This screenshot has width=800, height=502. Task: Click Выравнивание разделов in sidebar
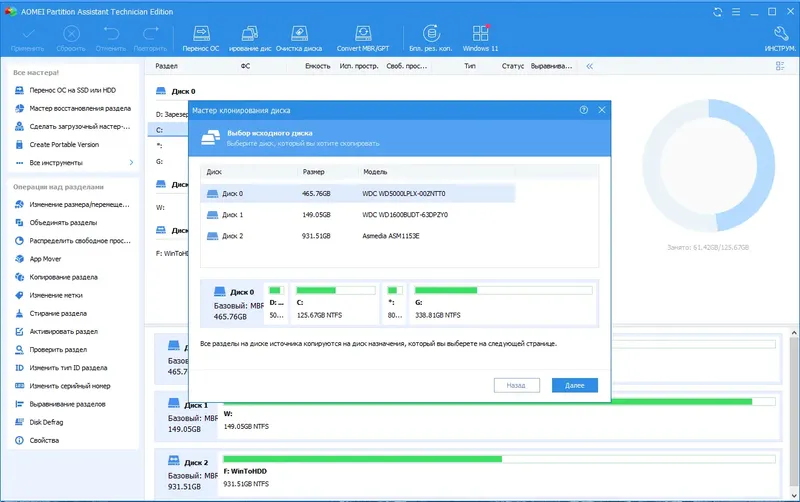click(67, 404)
